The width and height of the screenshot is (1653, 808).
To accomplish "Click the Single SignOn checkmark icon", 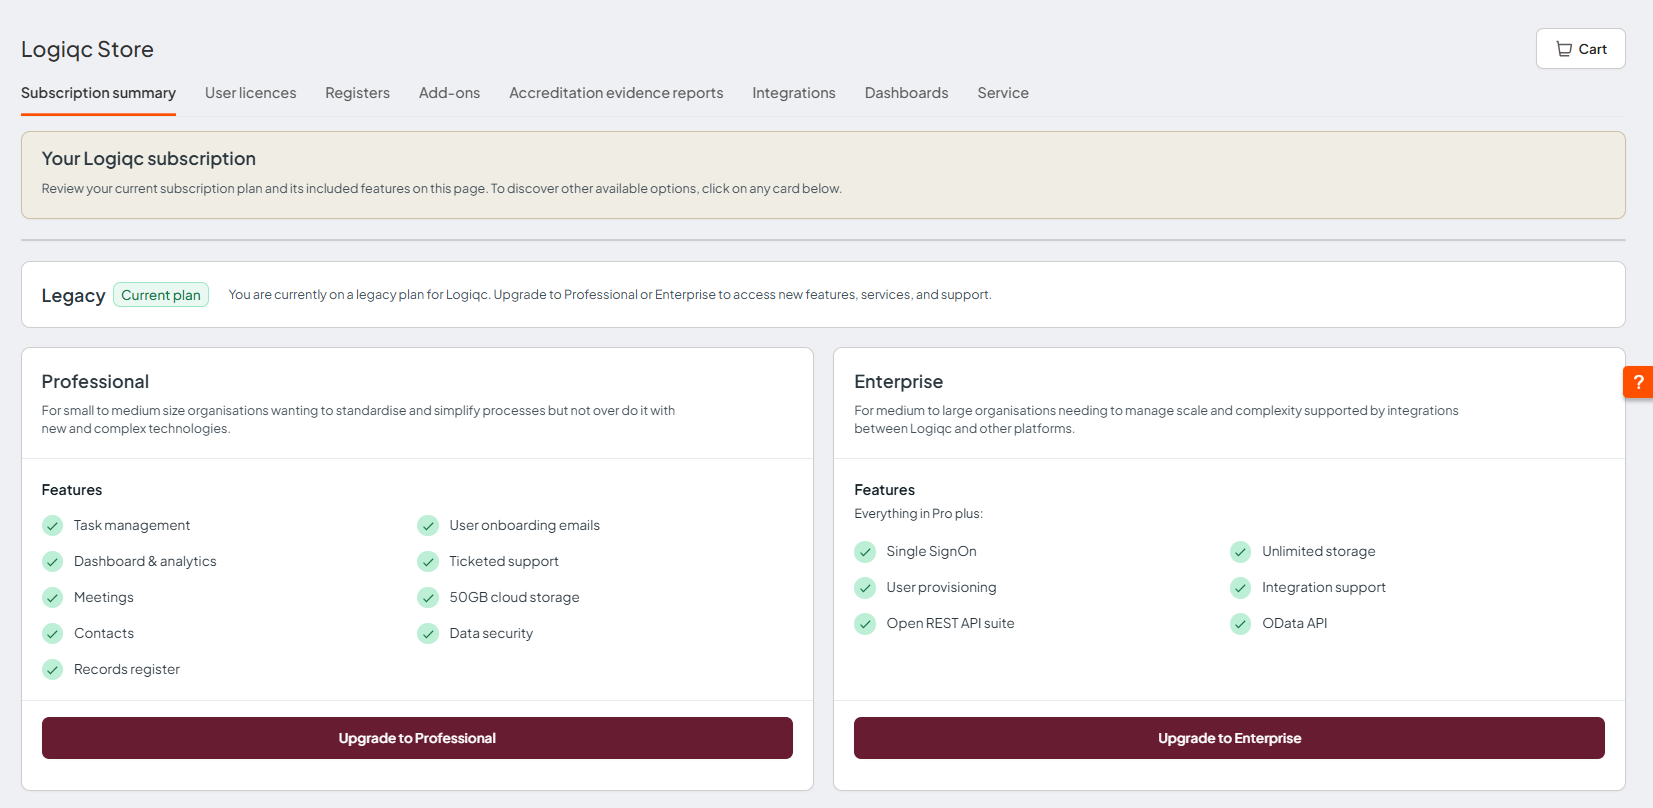I will click(865, 552).
